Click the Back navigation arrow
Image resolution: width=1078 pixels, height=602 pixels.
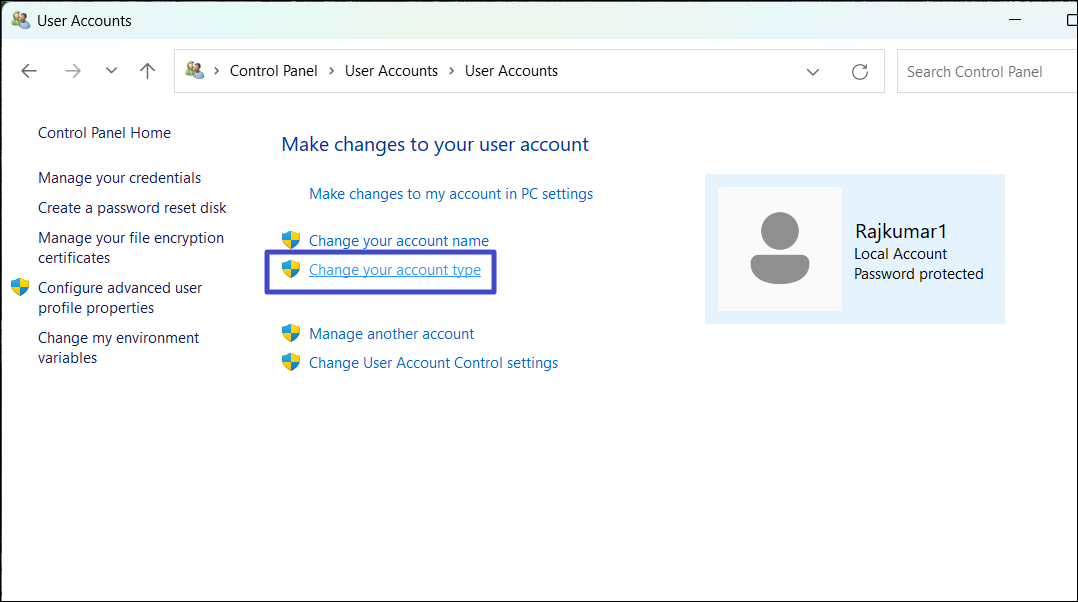coord(29,71)
